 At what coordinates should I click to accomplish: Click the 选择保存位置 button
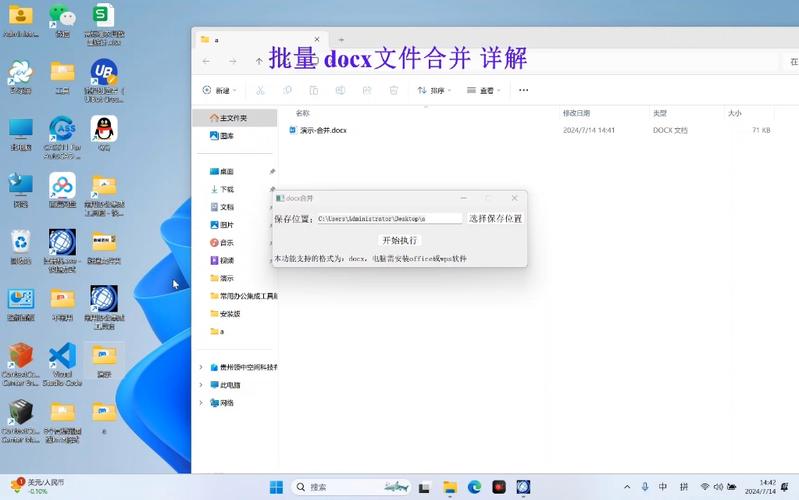495,219
